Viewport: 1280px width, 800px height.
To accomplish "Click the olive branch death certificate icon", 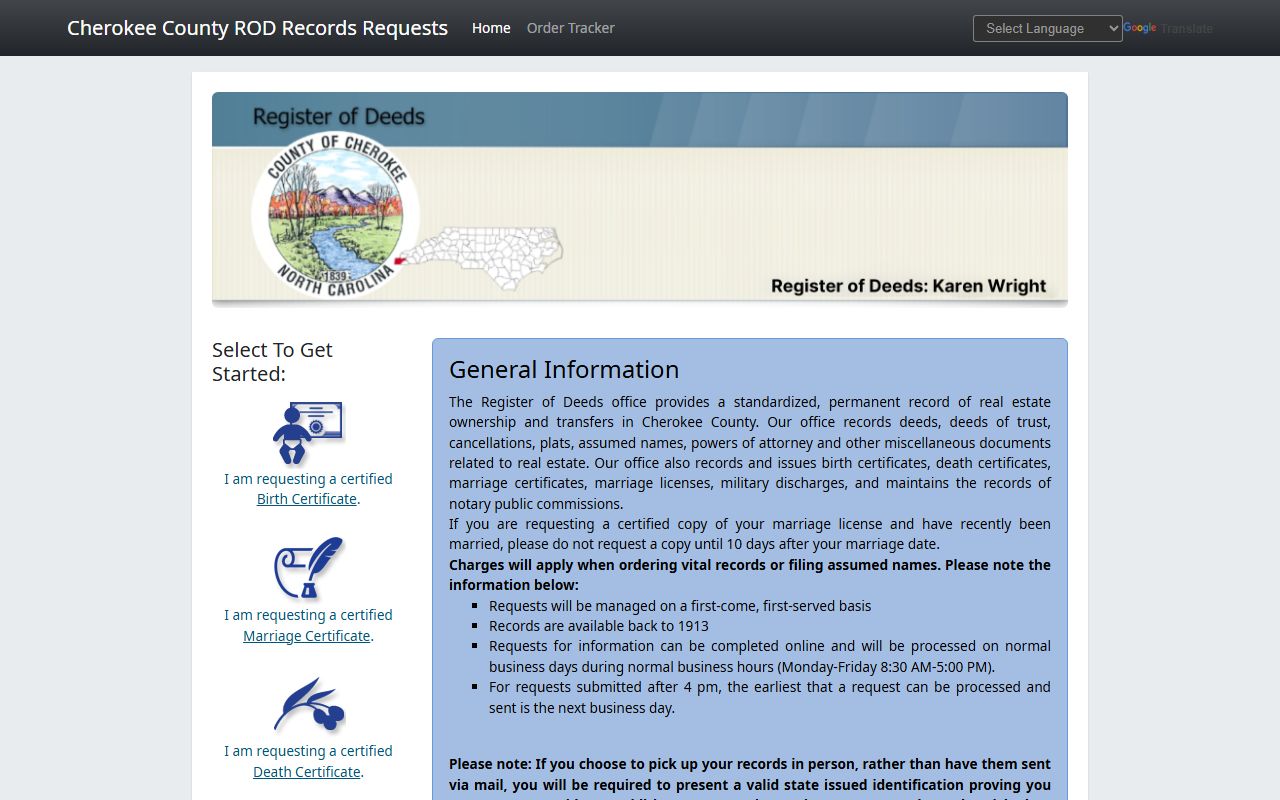I will pos(309,705).
